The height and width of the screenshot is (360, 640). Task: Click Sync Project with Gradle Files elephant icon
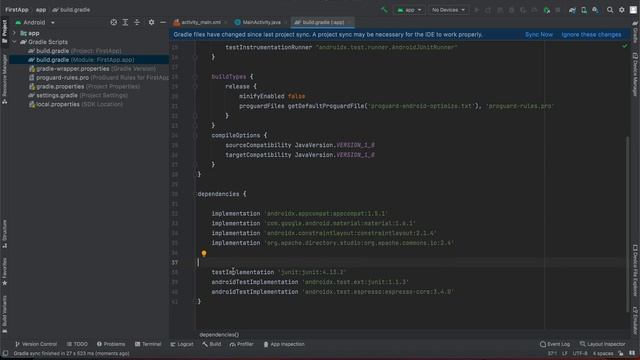(x=572, y=10)
